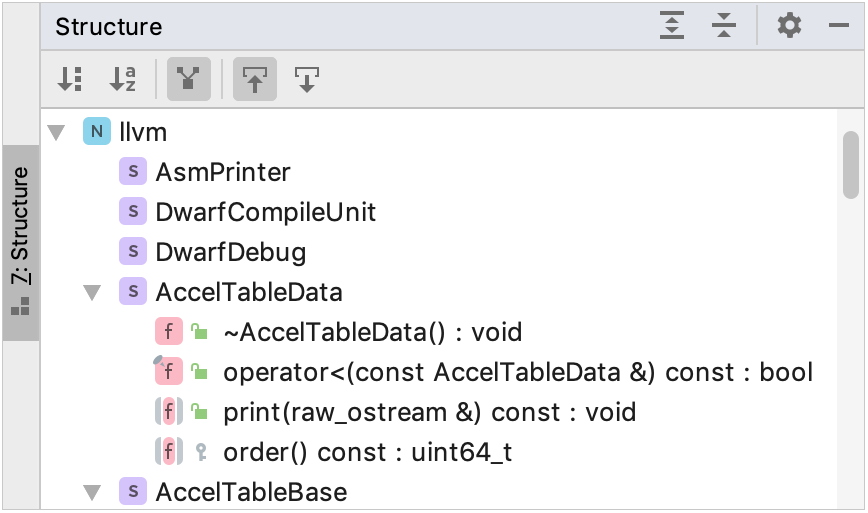Select the Z: Structure side tab
This screenshot has height=513, width=868.
20,242
